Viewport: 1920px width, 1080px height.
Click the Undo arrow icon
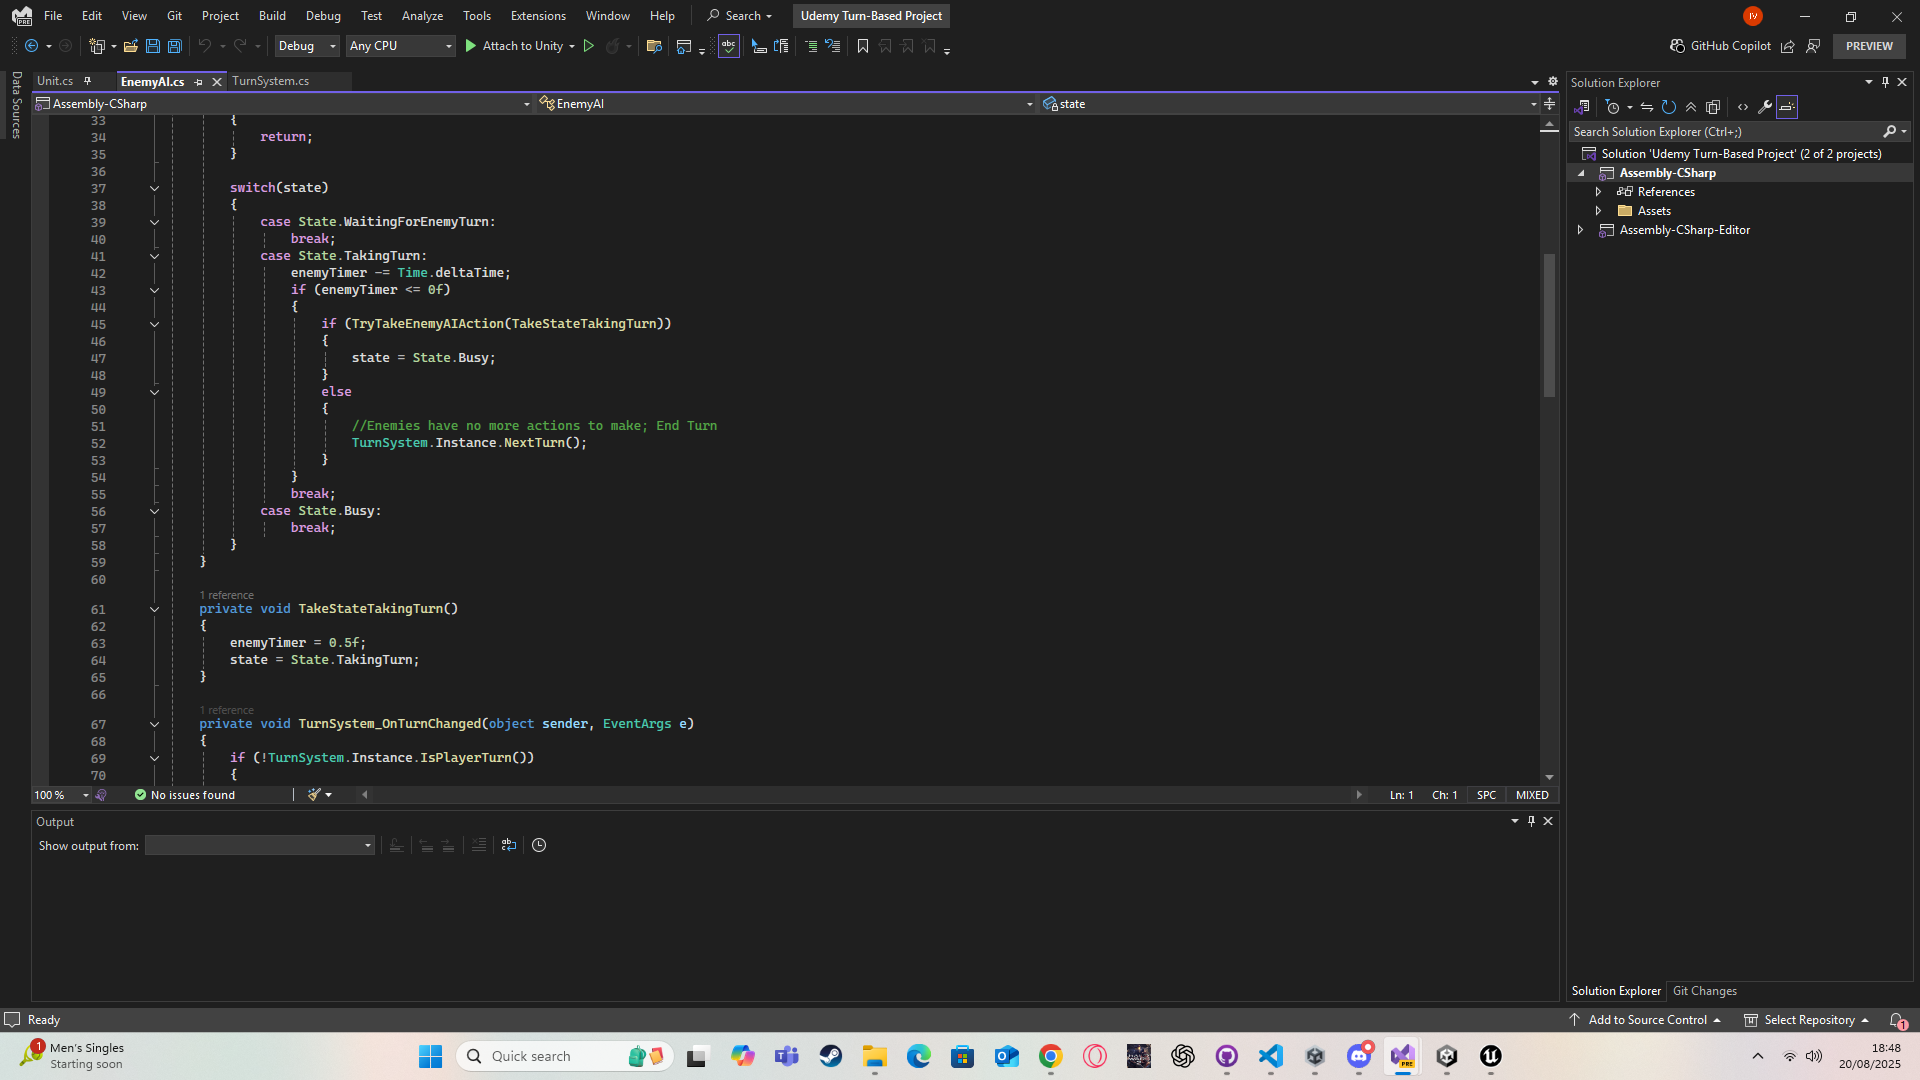(x=204, y=46)
